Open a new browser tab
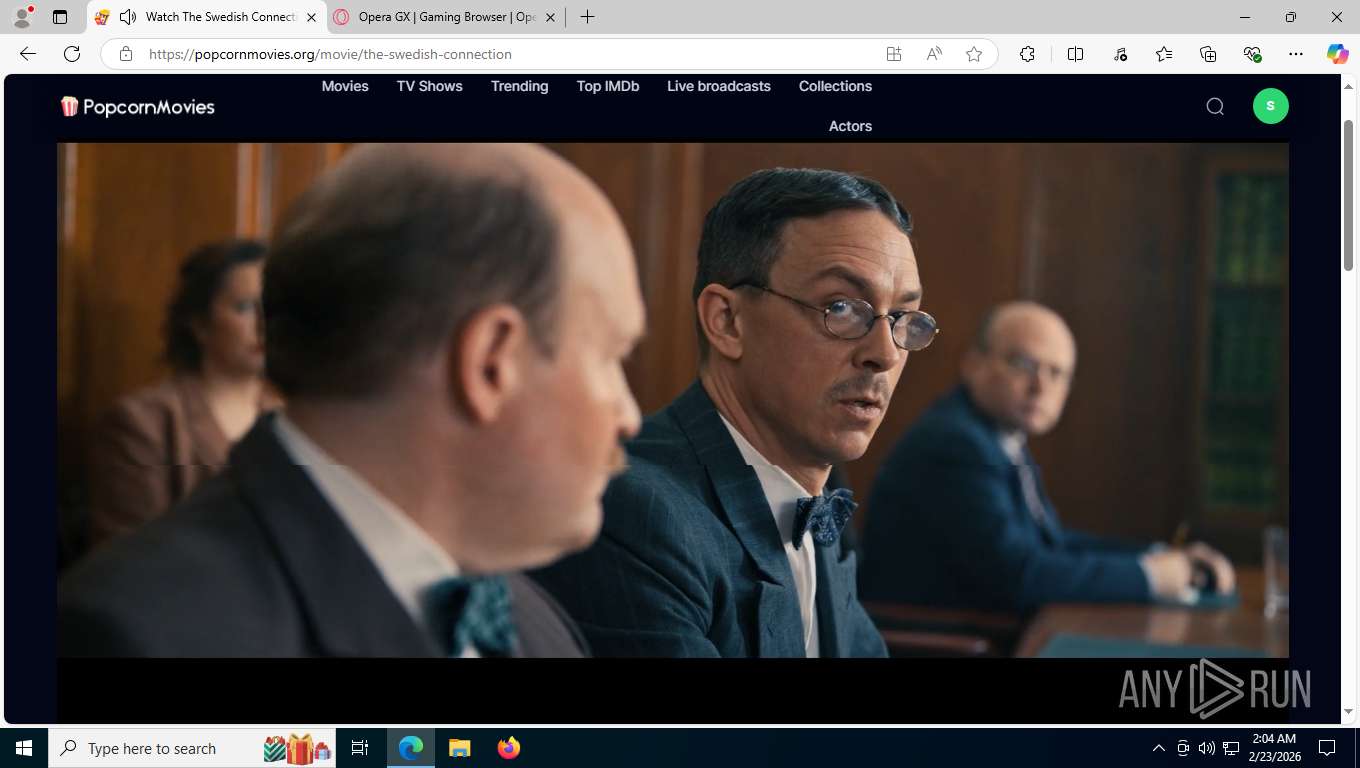The height and width of the screenshot is (768, 1360). coord(587,17)
